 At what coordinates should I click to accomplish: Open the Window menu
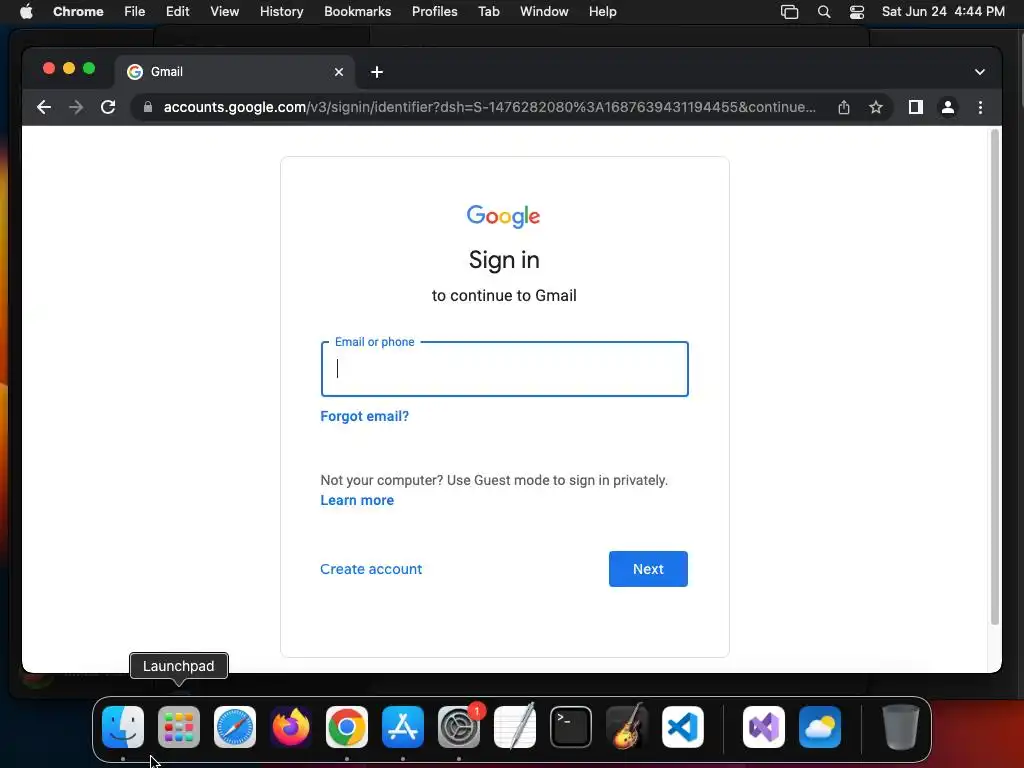tap(544, 12)
